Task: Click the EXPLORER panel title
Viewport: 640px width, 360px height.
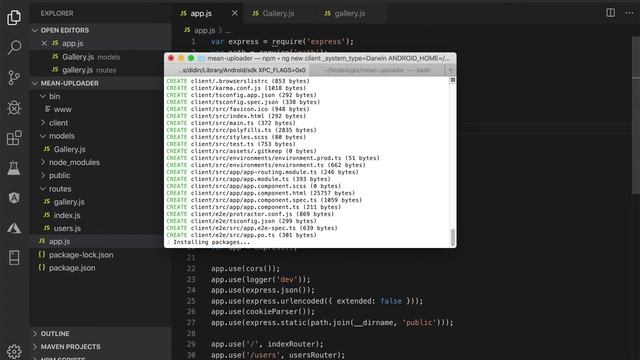Action: pos(57,13)
